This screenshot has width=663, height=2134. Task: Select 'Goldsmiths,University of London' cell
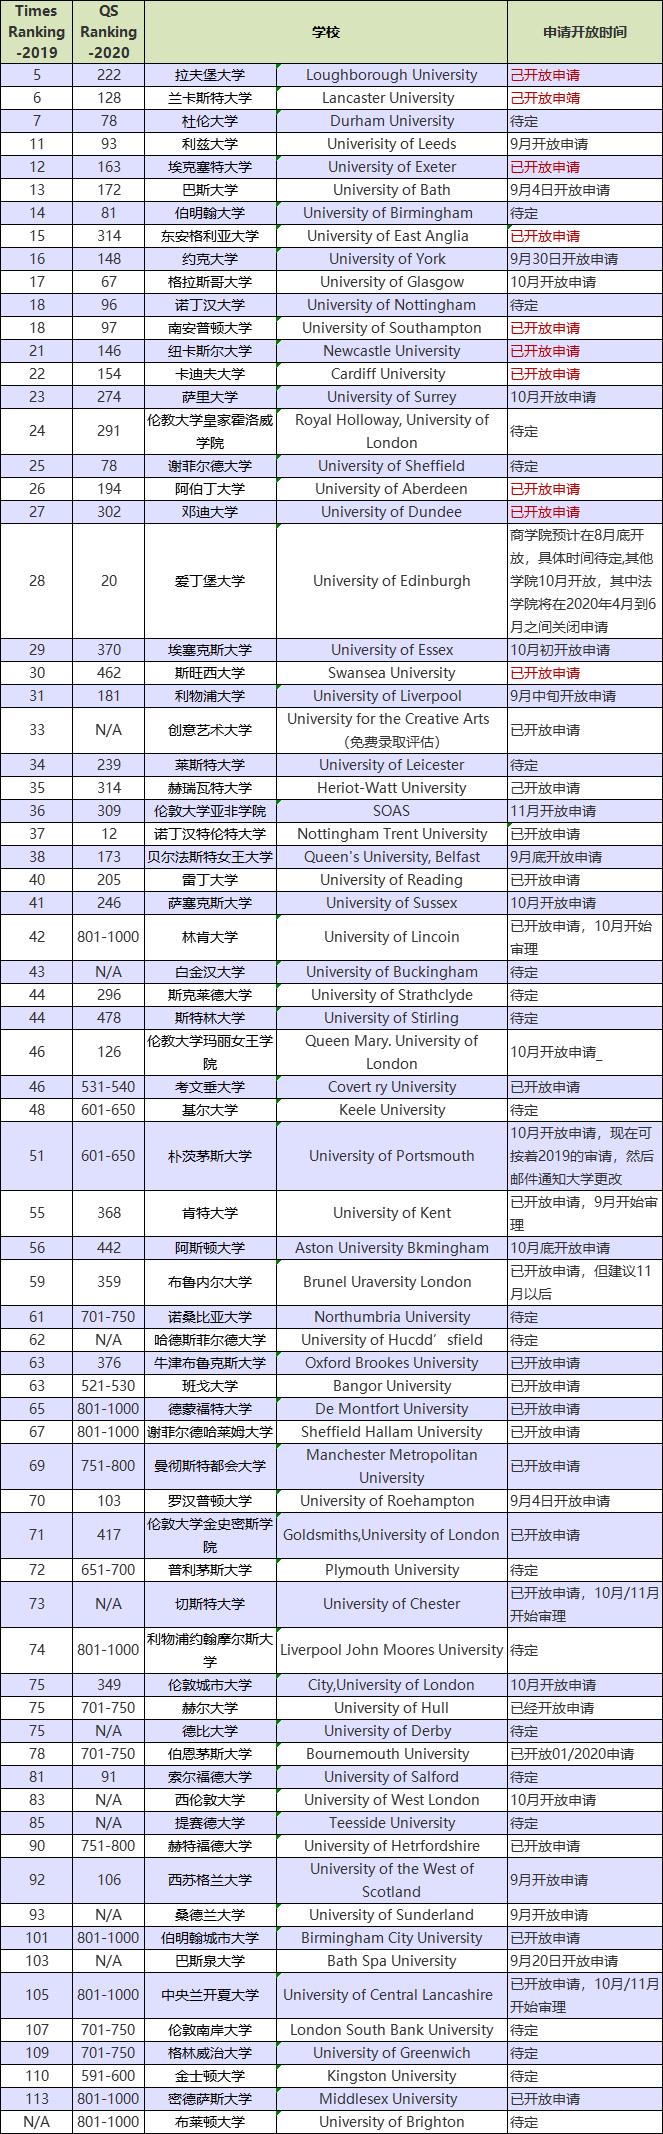click(392, 1535)
